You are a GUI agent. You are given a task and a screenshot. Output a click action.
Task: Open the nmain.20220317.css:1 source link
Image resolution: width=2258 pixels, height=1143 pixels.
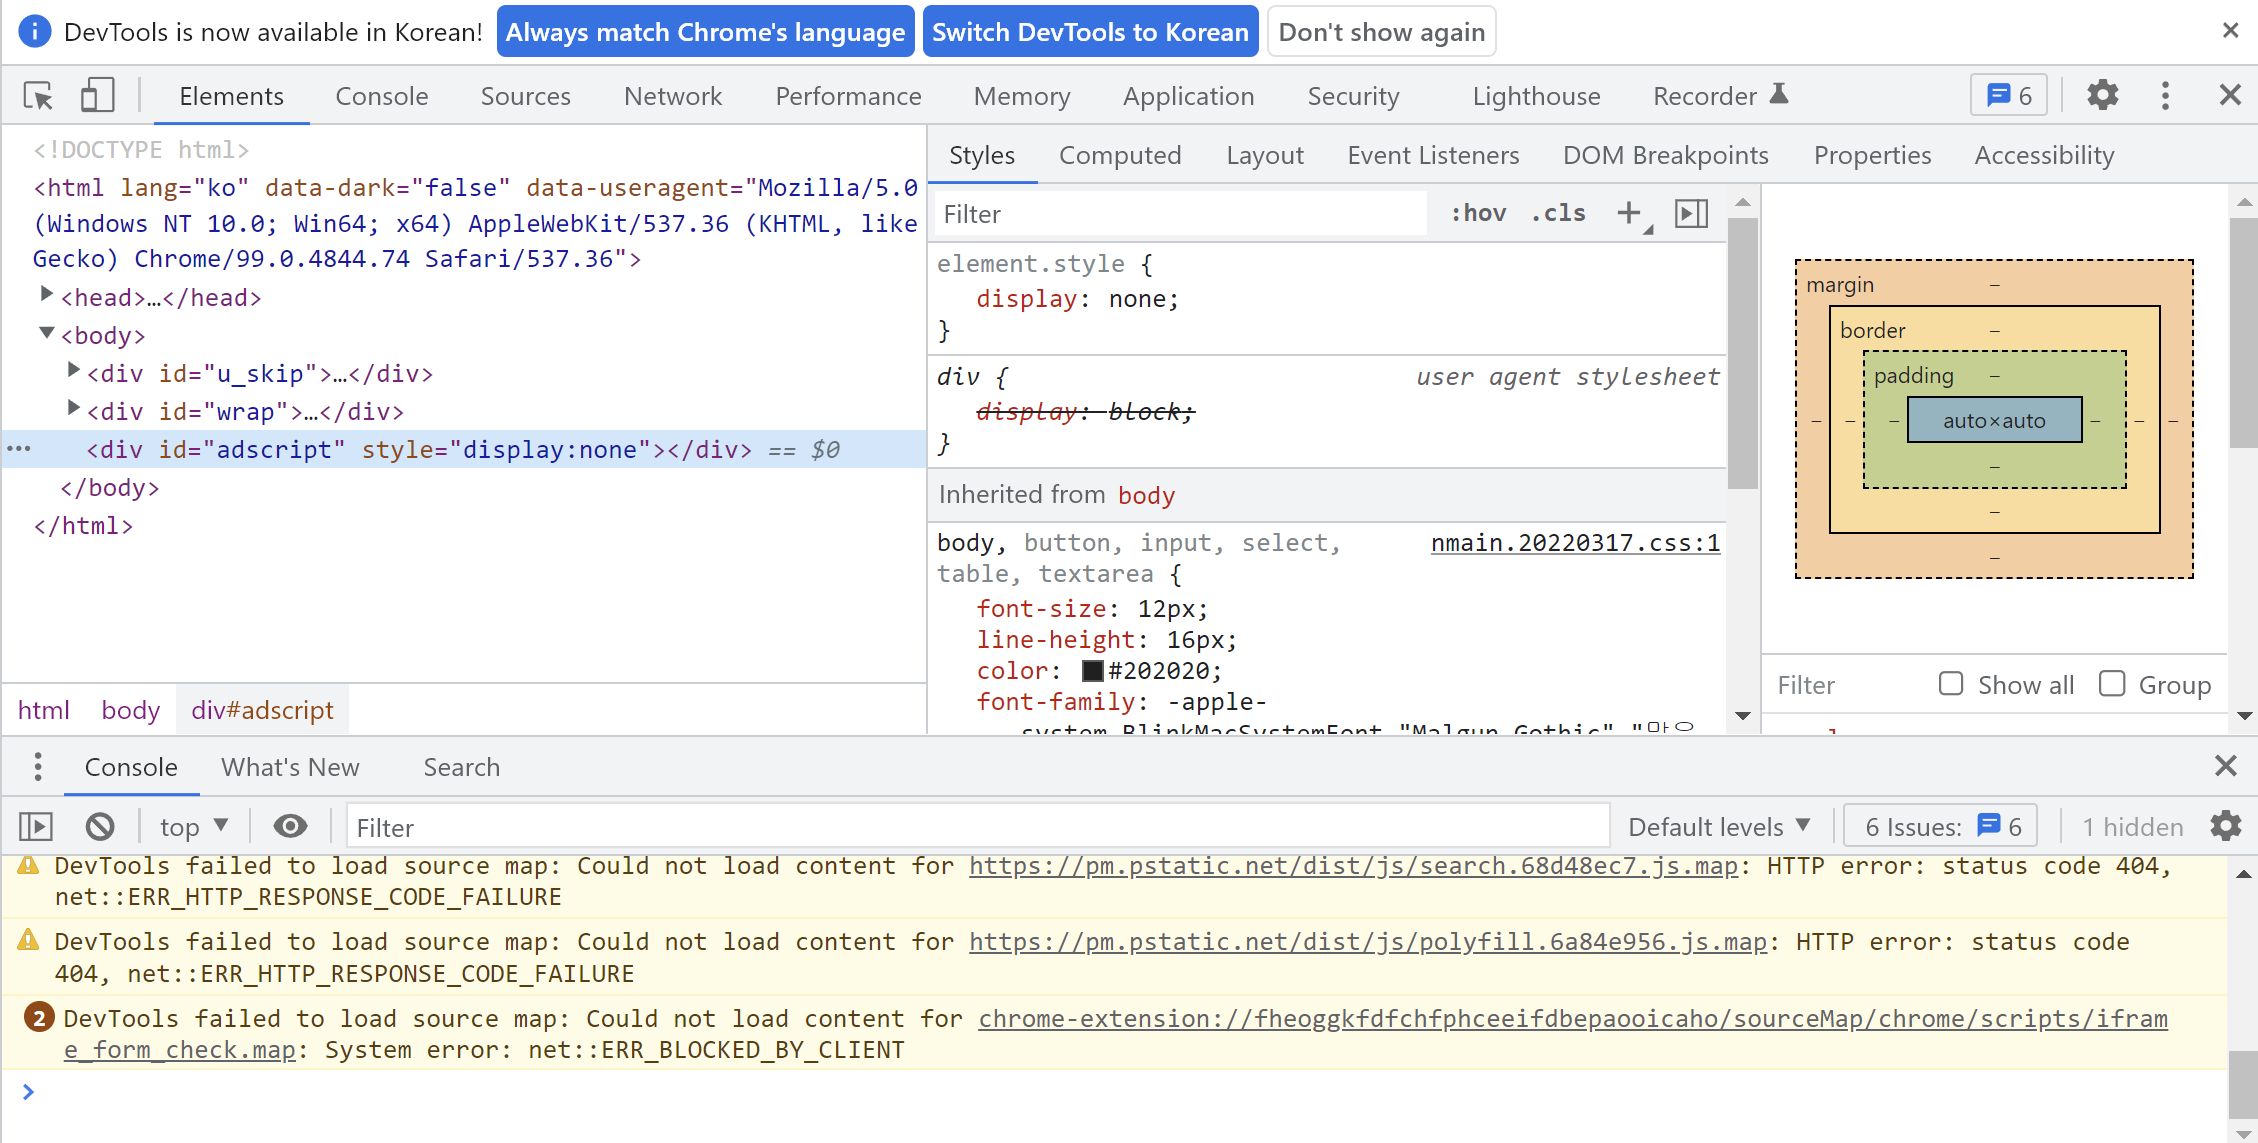tap(1575, 543)
